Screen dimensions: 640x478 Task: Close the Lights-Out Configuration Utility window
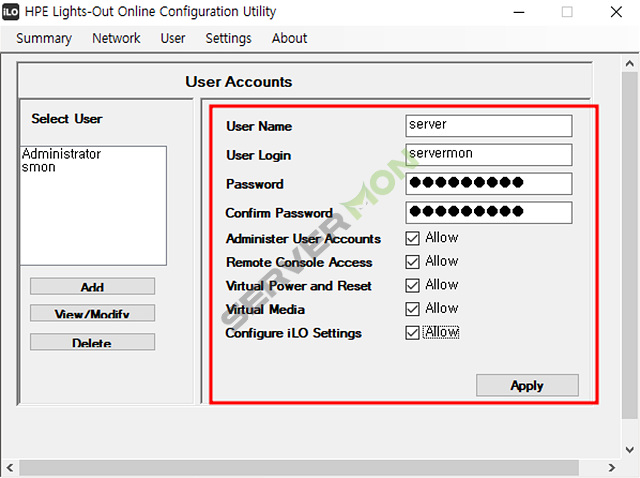[616, 12]
